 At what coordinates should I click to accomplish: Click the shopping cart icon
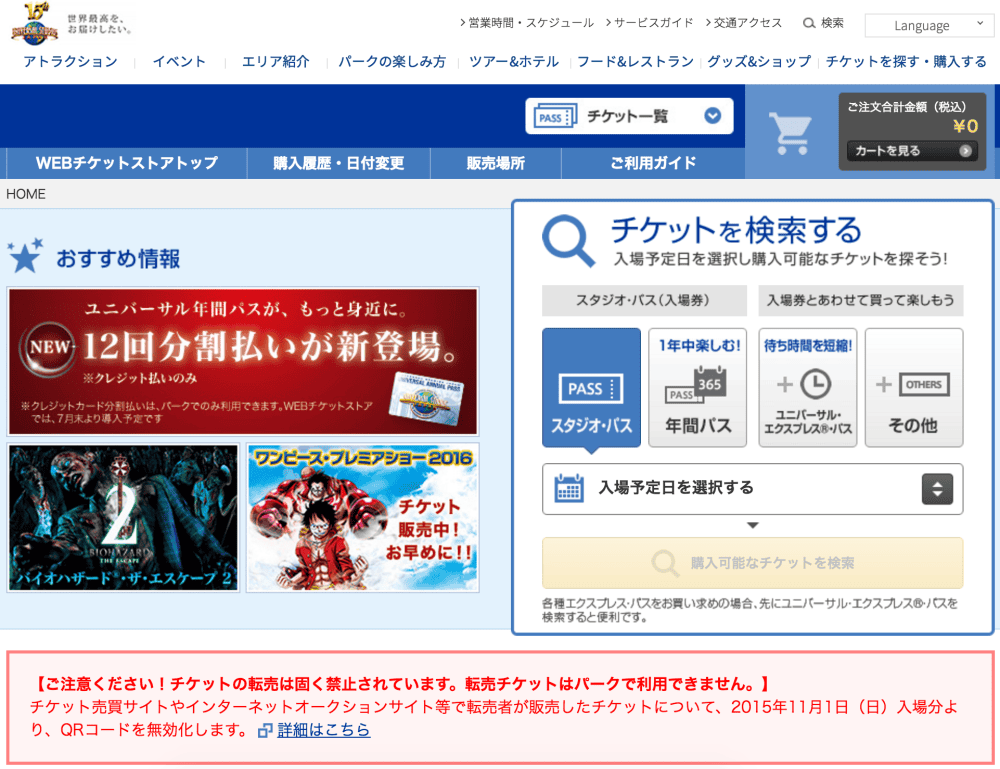click(x=790, y=131)
